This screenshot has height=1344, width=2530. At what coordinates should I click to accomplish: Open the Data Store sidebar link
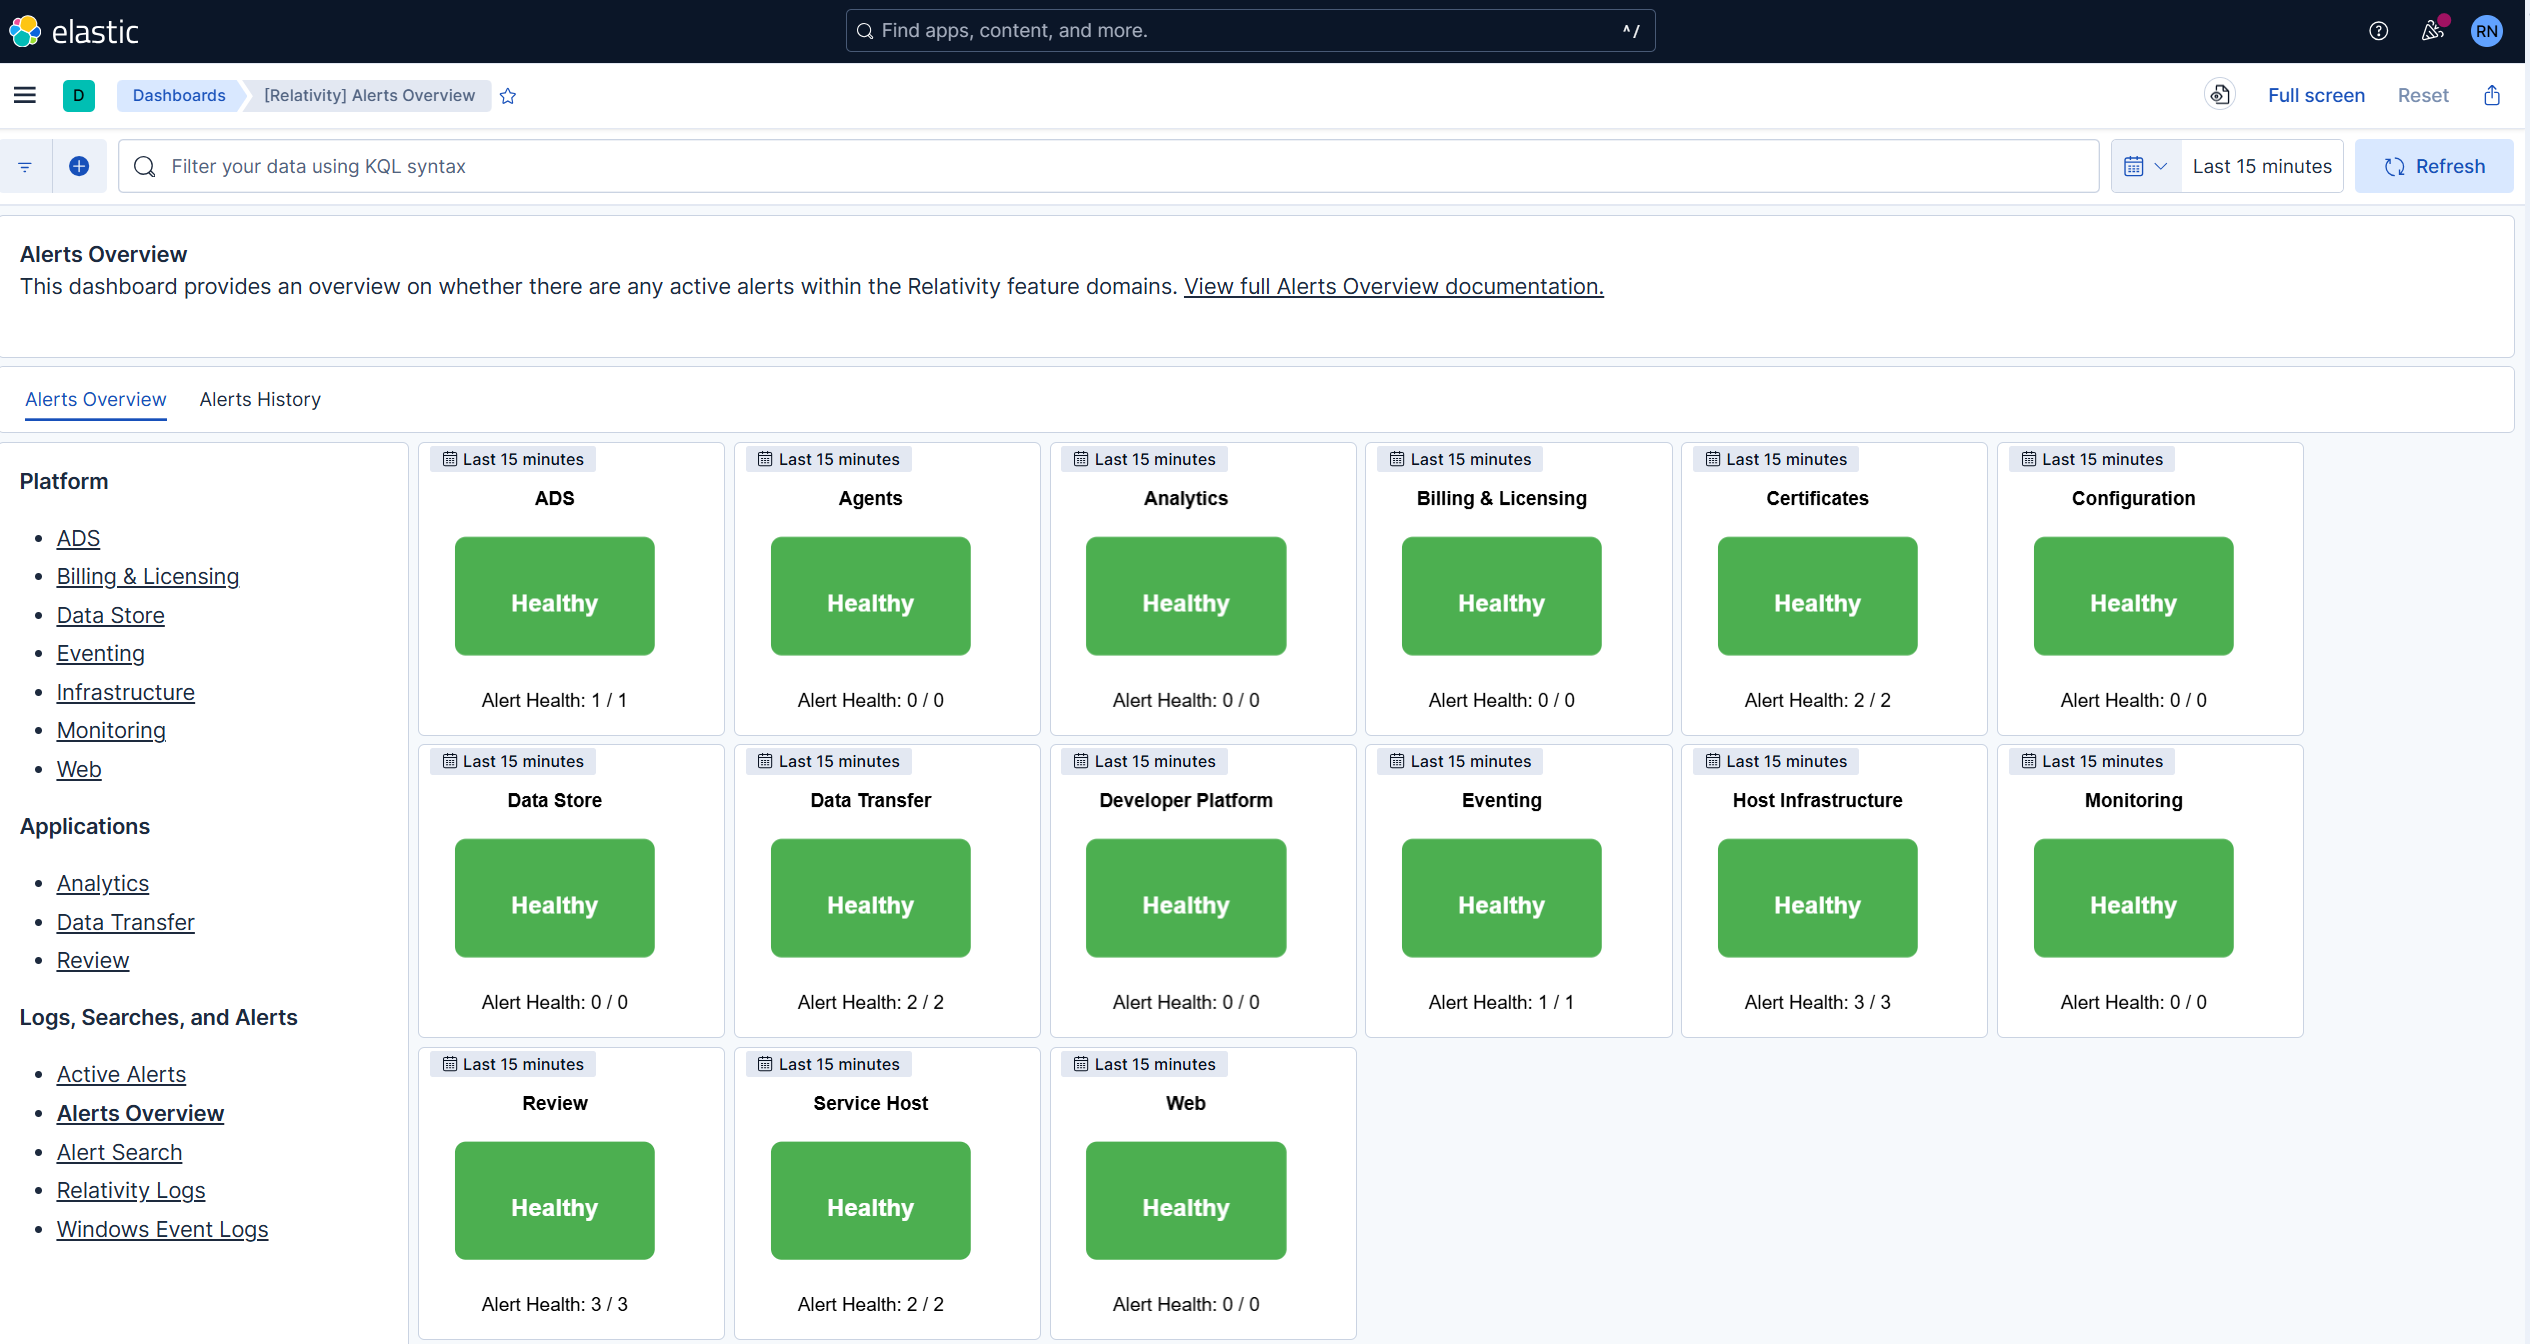pos(111,615)
